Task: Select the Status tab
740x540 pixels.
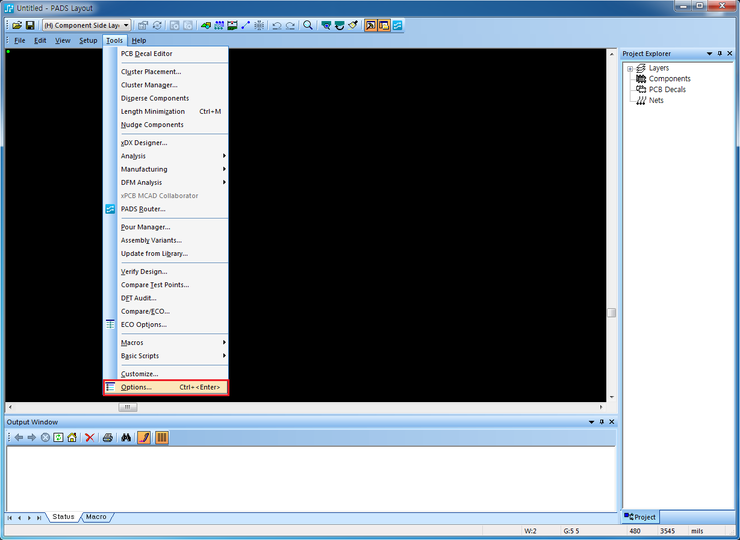Action: (63, 517)
